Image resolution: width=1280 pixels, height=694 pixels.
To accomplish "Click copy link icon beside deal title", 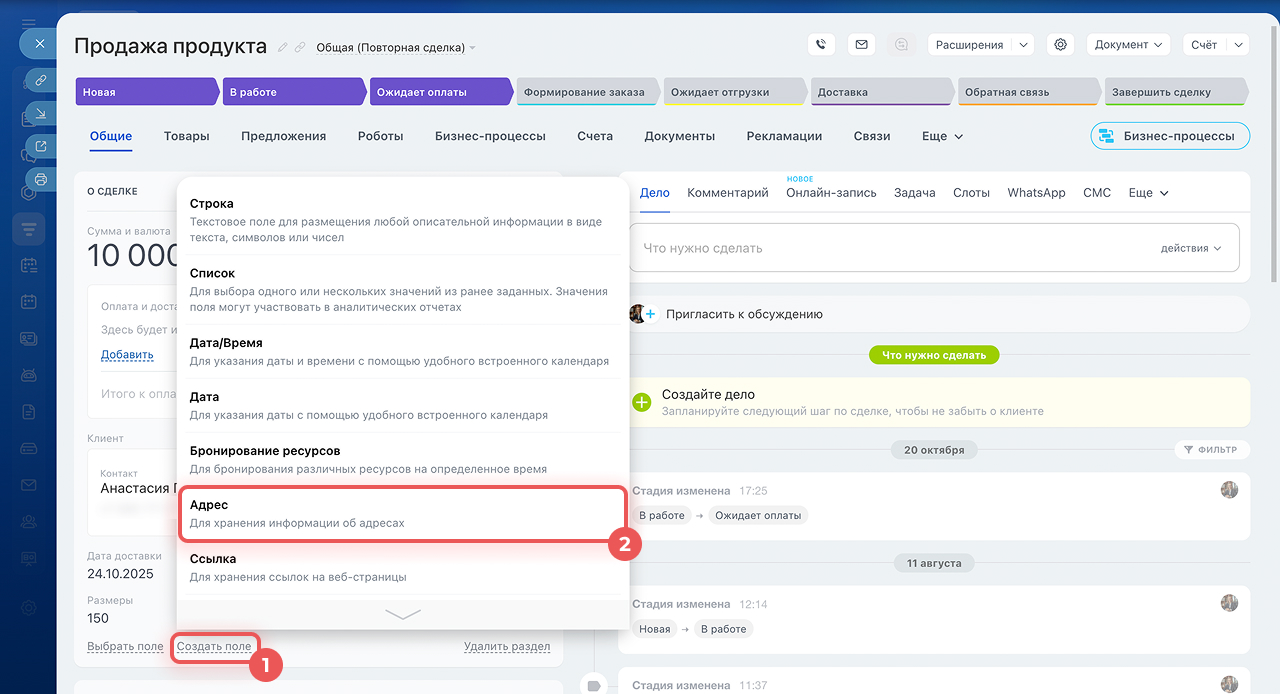I will click(300, 47).
